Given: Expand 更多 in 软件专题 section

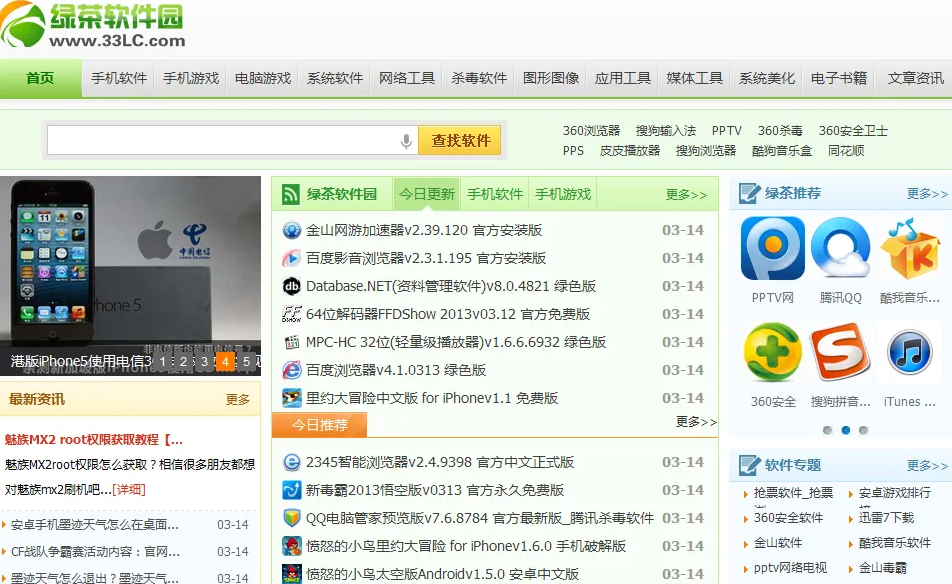Looking at the screenshot, I should (926, 465).
